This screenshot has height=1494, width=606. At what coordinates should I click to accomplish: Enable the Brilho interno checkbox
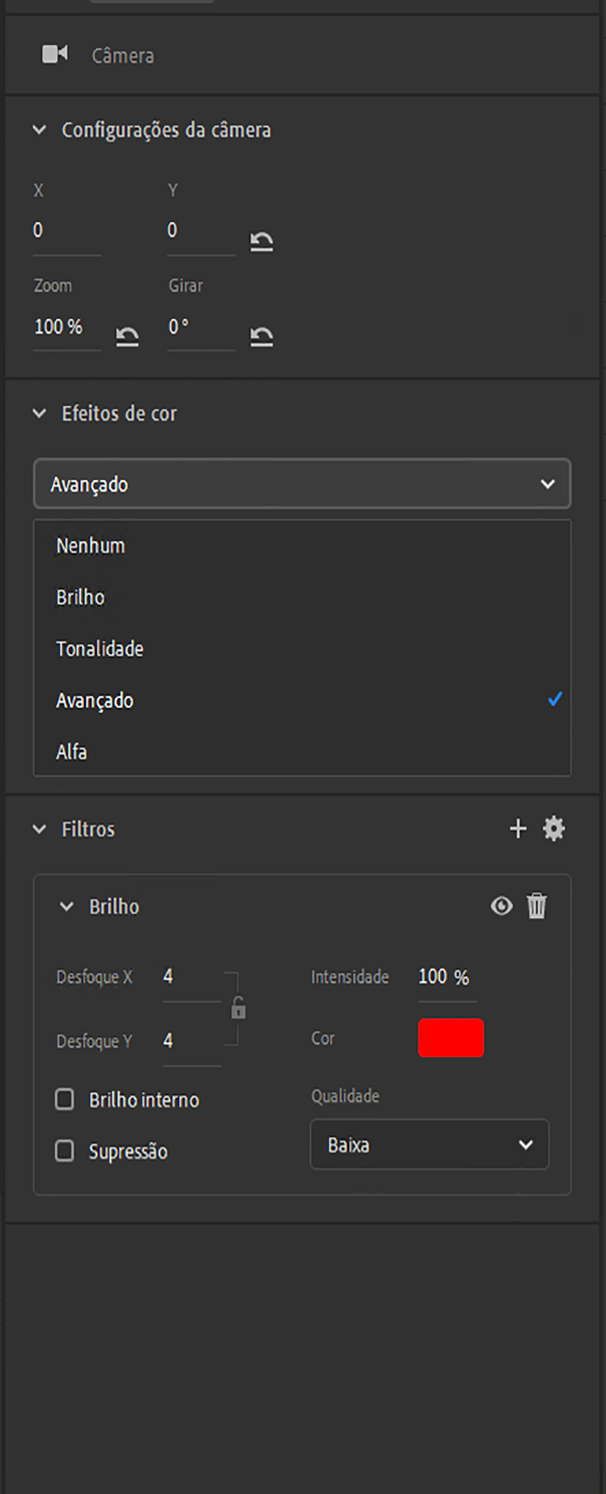(64, 1099)
